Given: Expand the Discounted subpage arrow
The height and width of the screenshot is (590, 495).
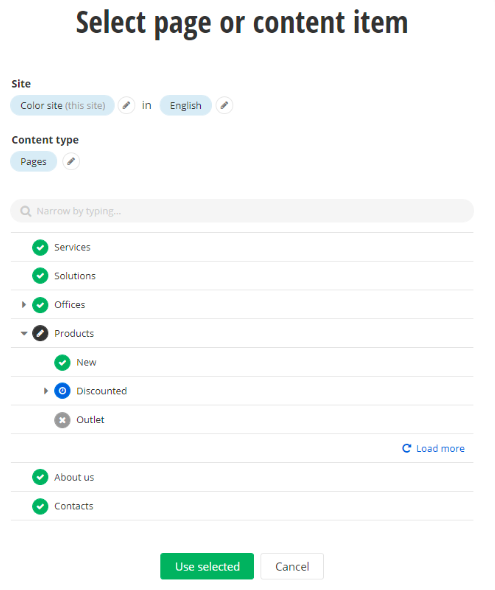Looking at the screenshot, I should (46, 391).
